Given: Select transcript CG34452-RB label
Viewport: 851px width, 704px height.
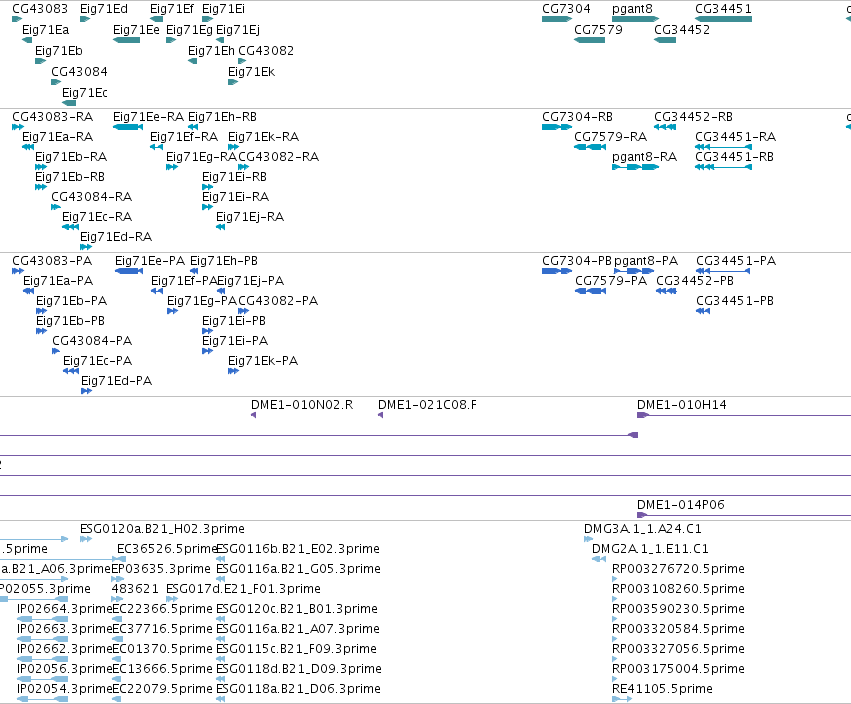Looking at the screenshot, I should coord(693,117).
